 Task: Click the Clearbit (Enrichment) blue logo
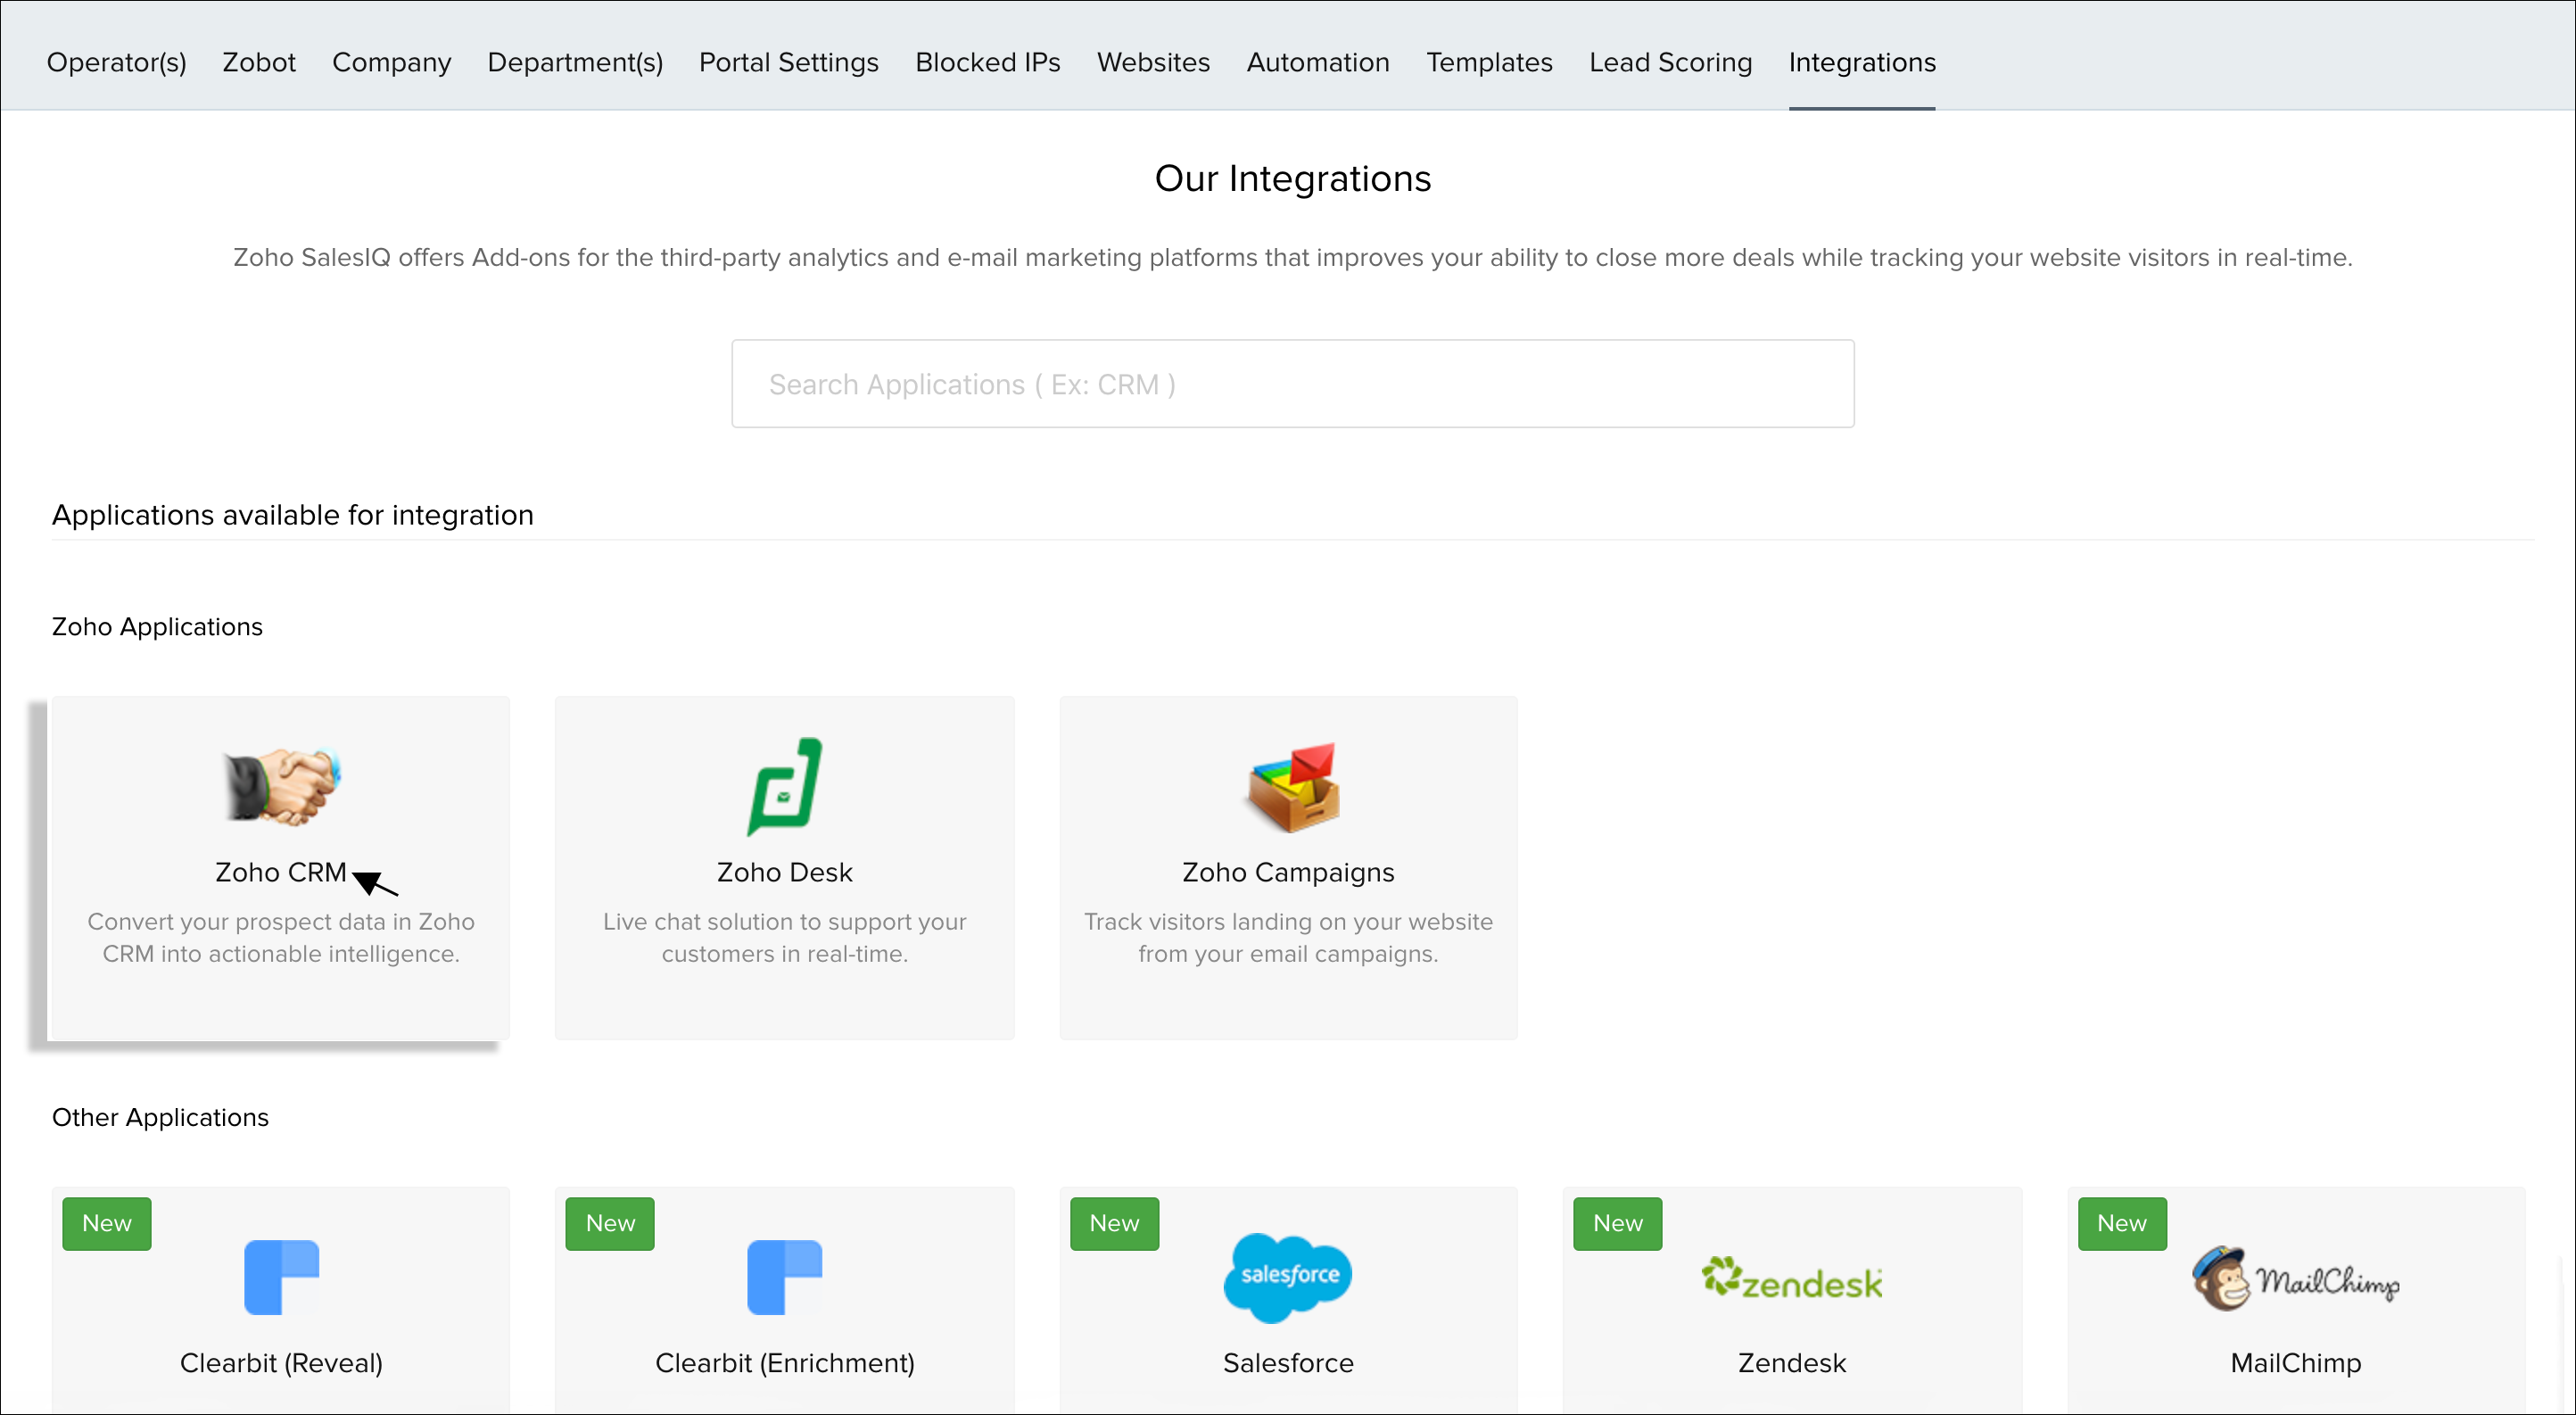785,1277
